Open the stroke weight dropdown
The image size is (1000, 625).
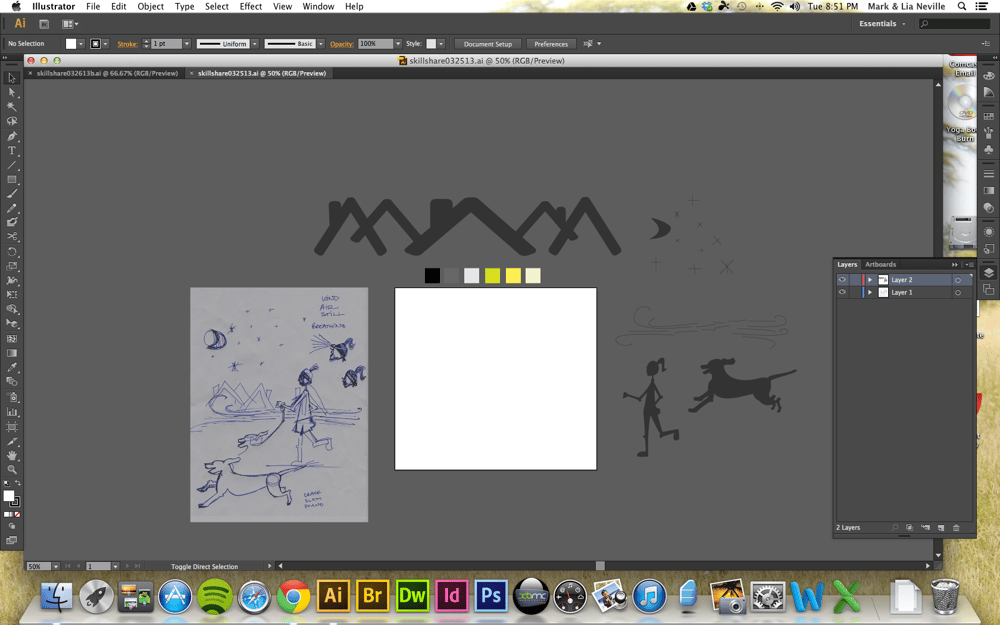point(187,44)
